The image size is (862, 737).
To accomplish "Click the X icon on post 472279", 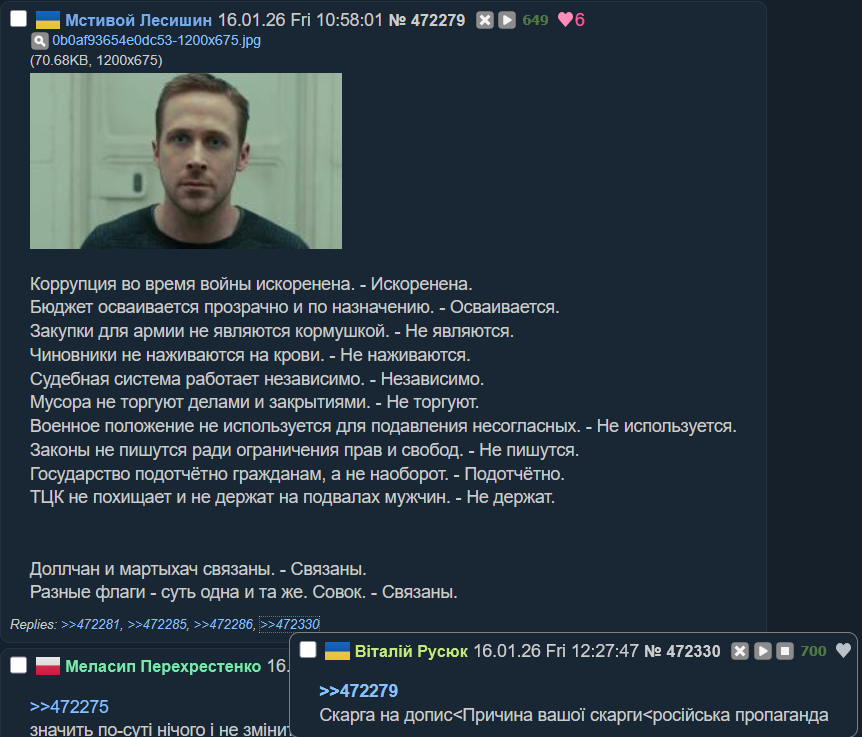I will tap(484, 20).
